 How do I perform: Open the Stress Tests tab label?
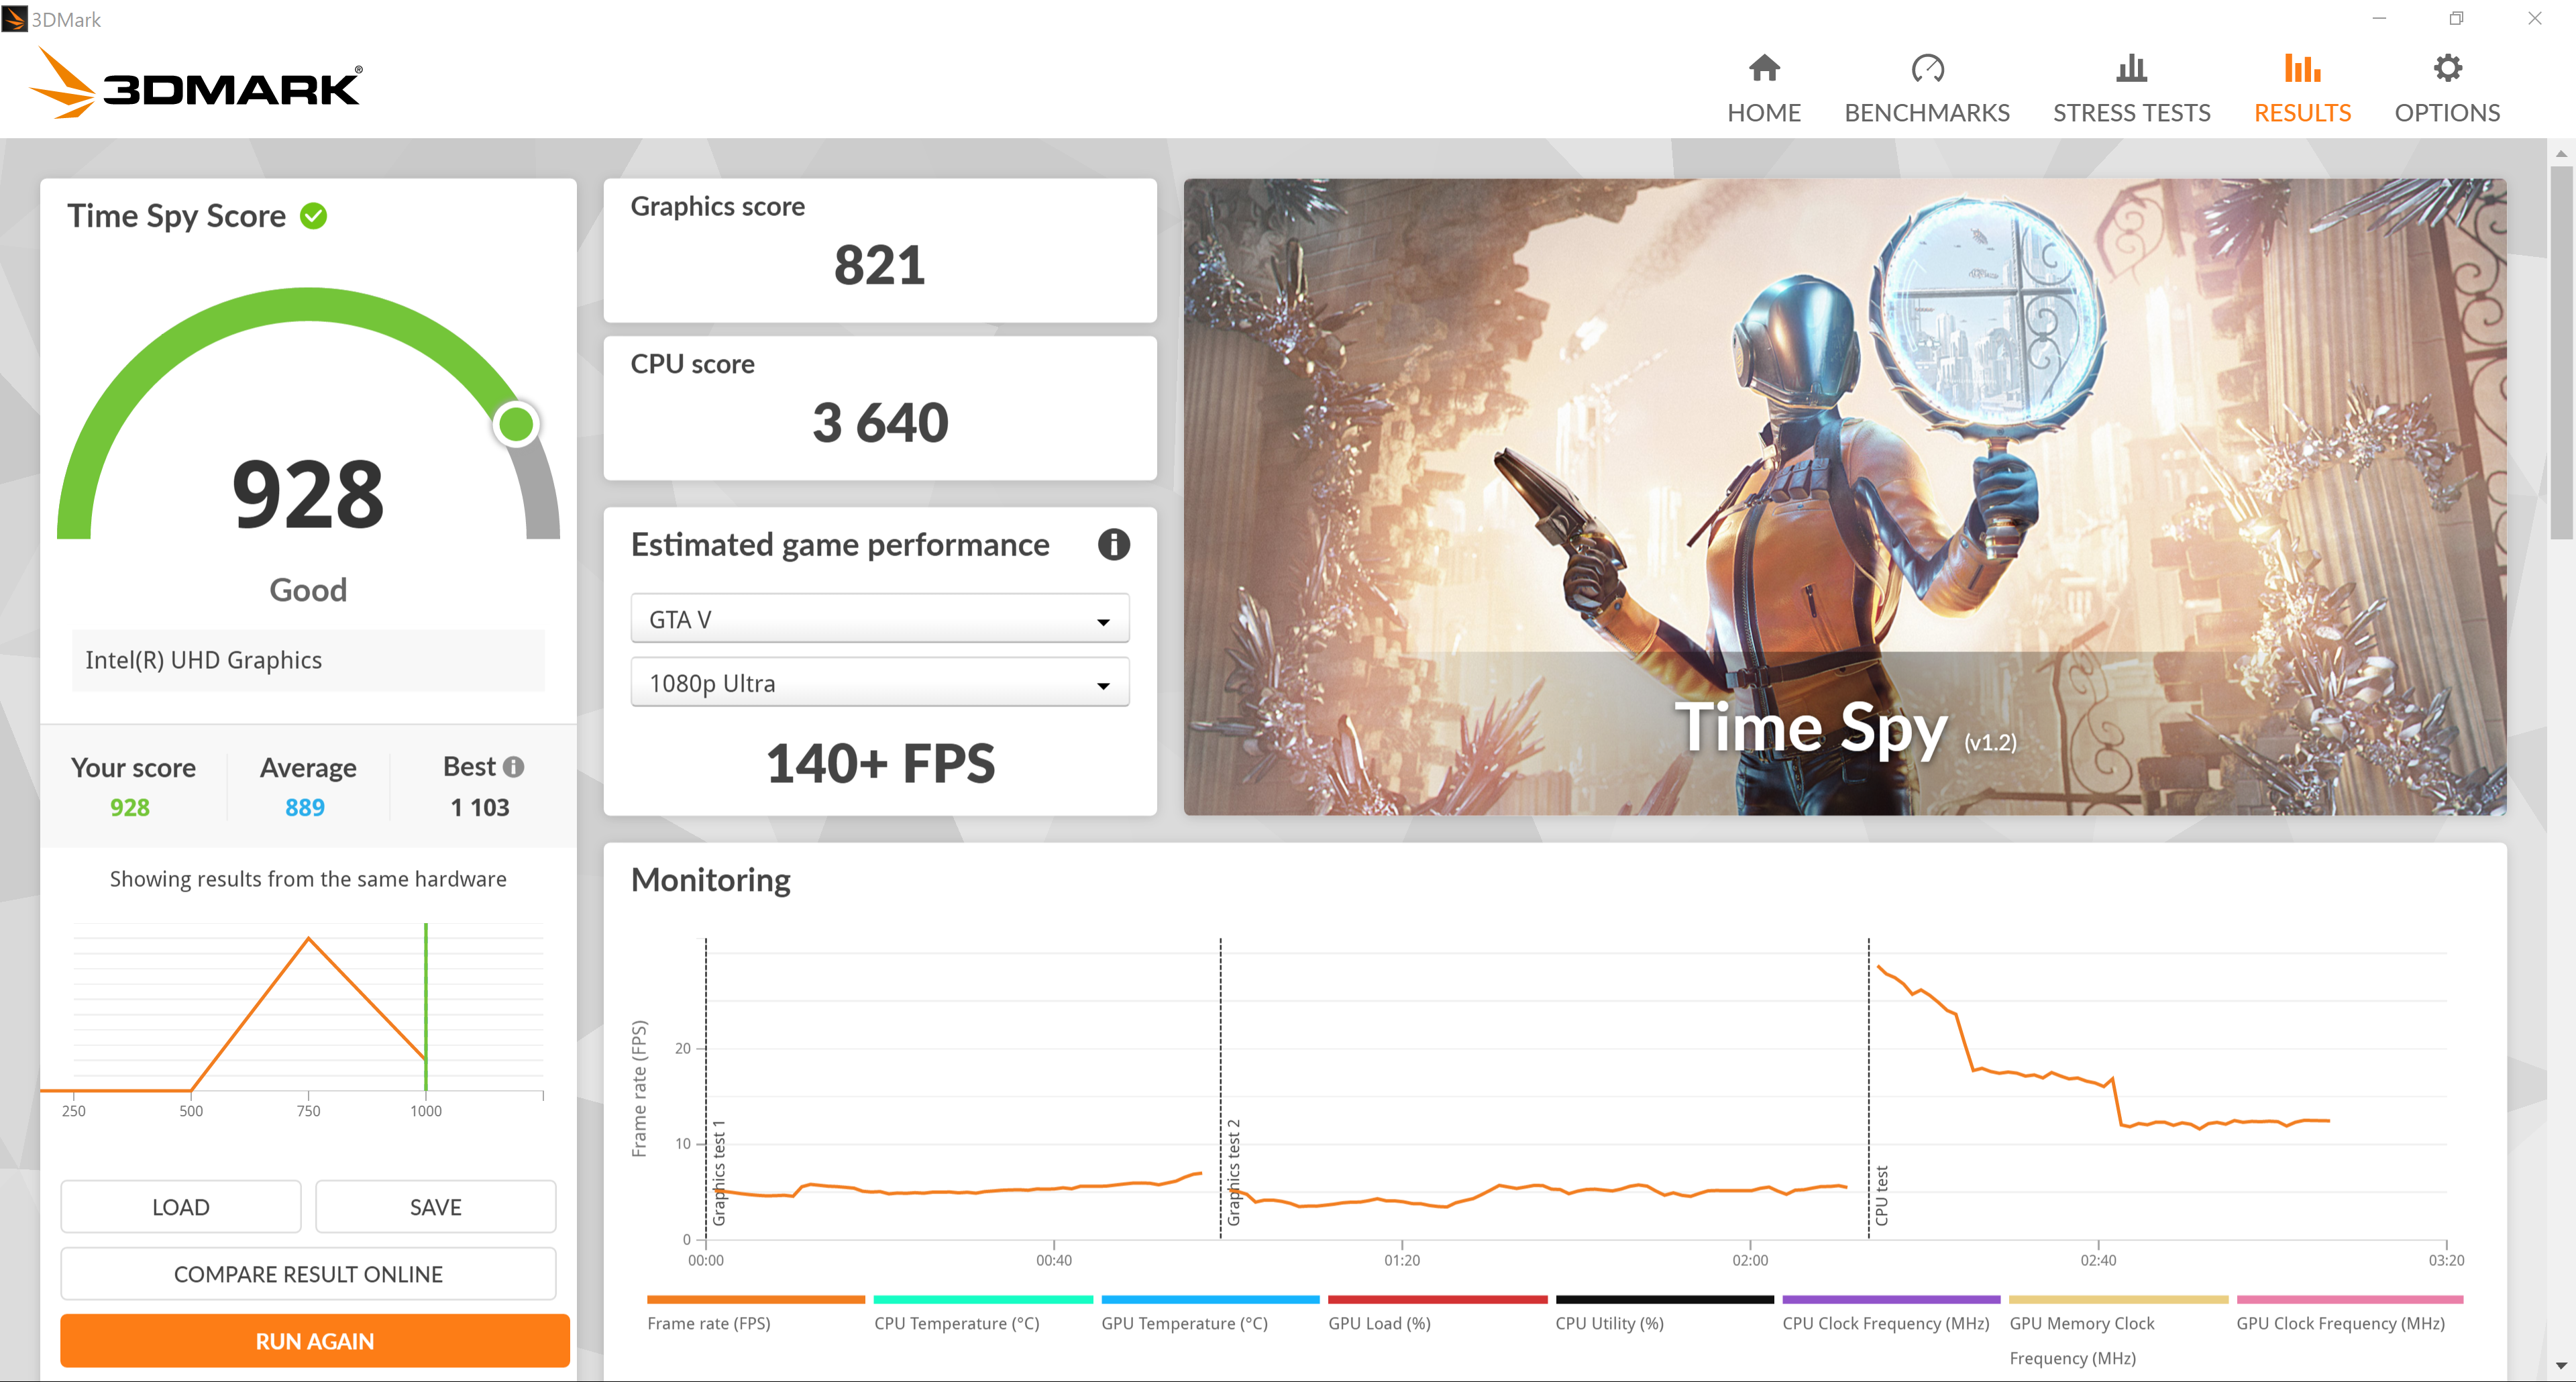2131,113
